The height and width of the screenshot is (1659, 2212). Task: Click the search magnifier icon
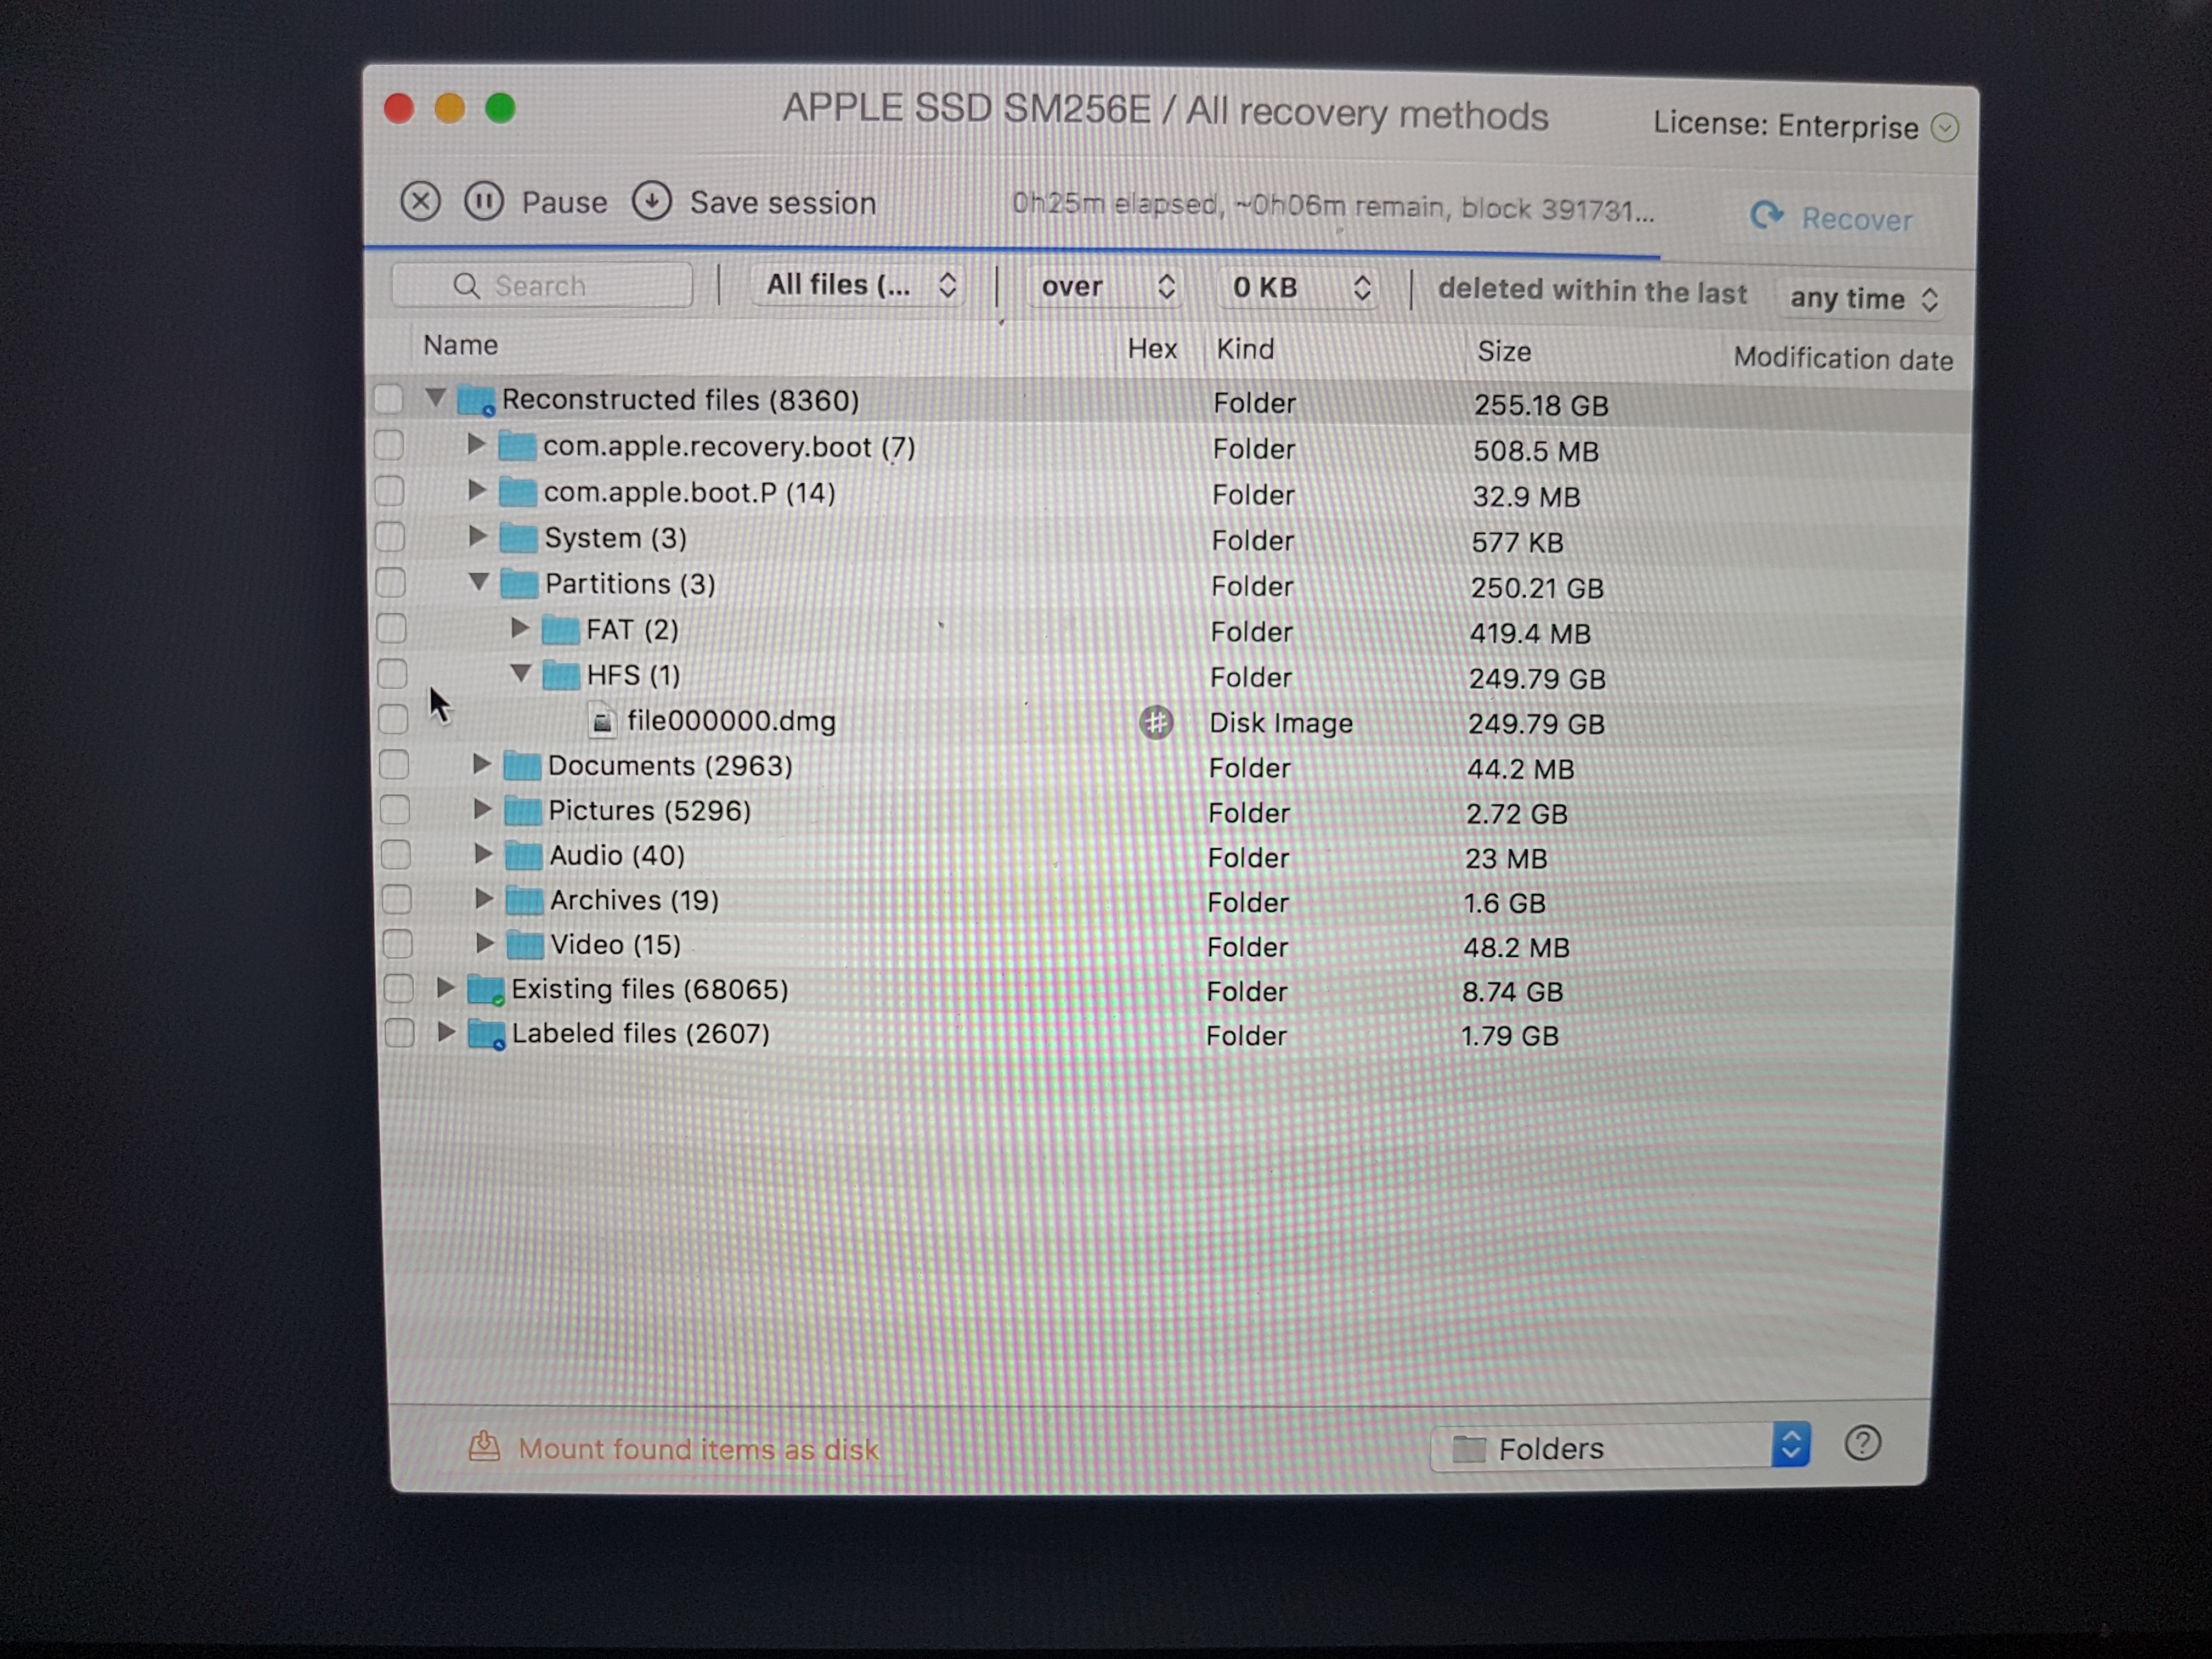tap(466, 286)
